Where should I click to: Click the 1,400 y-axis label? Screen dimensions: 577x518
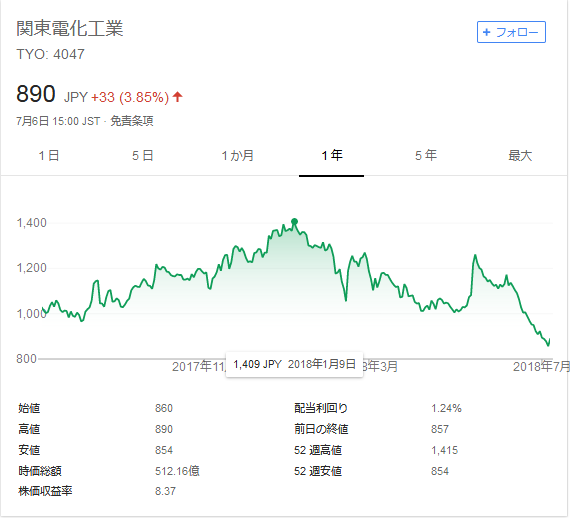point(32,223)
